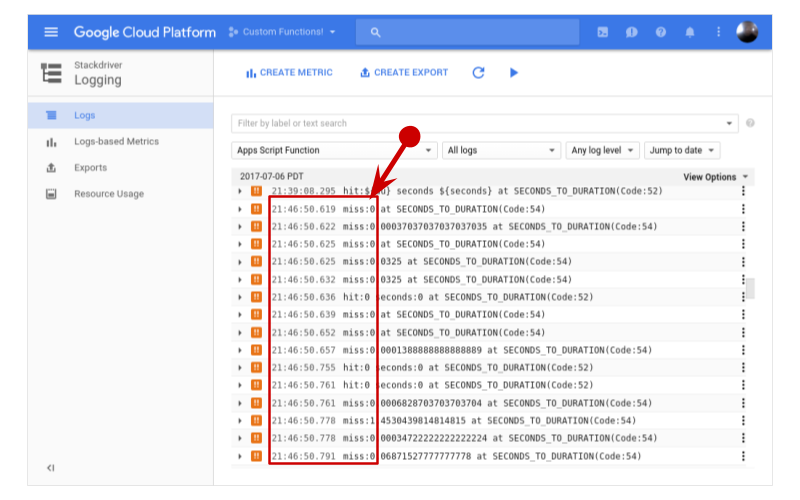Expand the 21:46:50.622 log entry
Image resolution: width=800 pixels, height=500 pixels.
click(240, 227)
